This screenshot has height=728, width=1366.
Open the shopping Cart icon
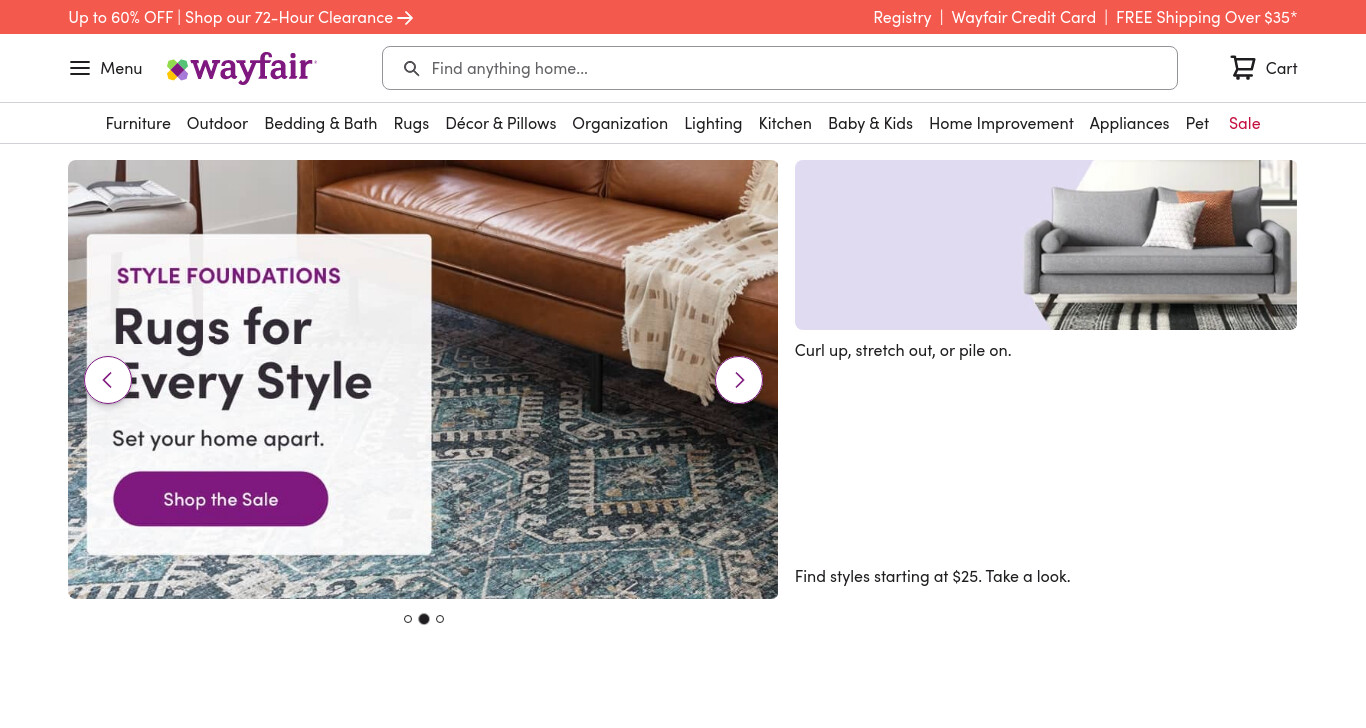(x=1242, y=68)
